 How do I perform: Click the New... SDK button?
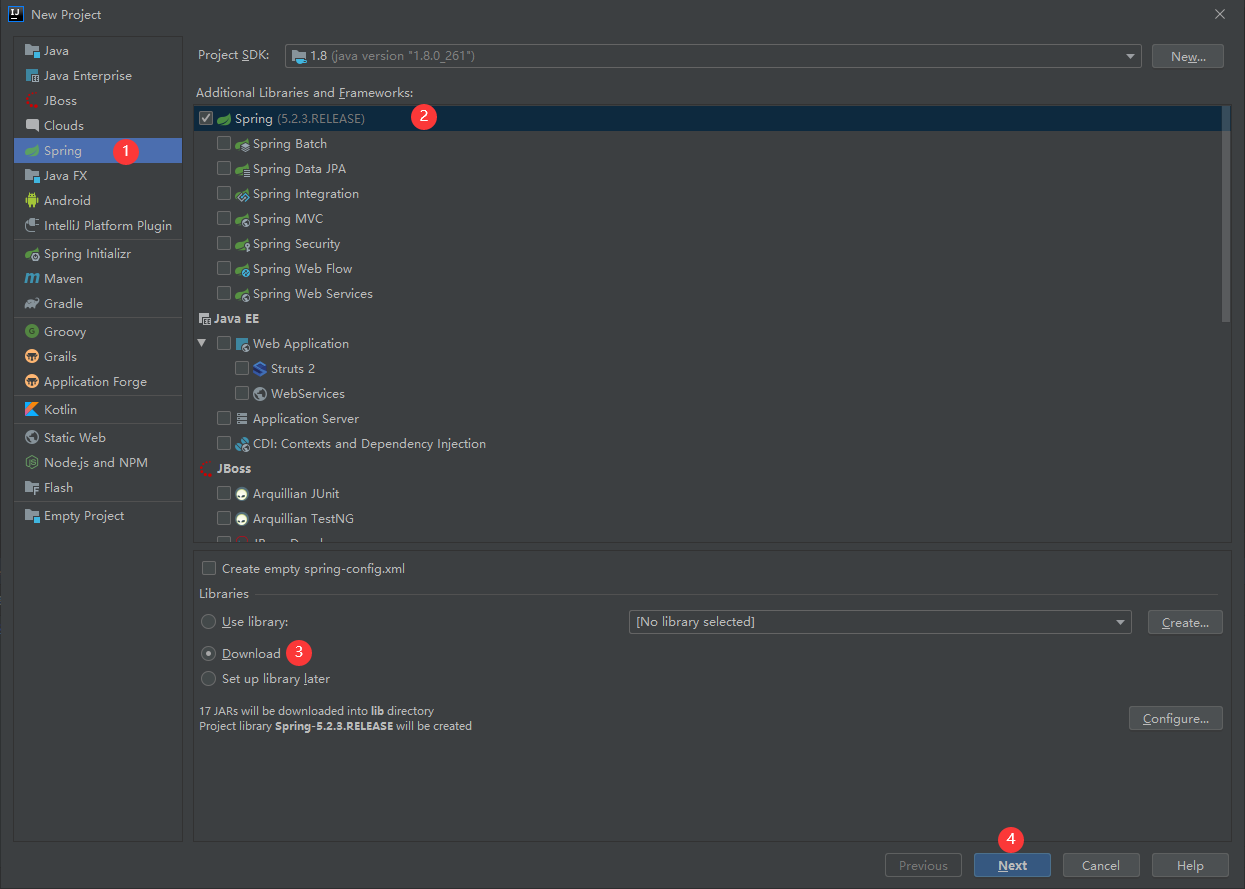1187,56
